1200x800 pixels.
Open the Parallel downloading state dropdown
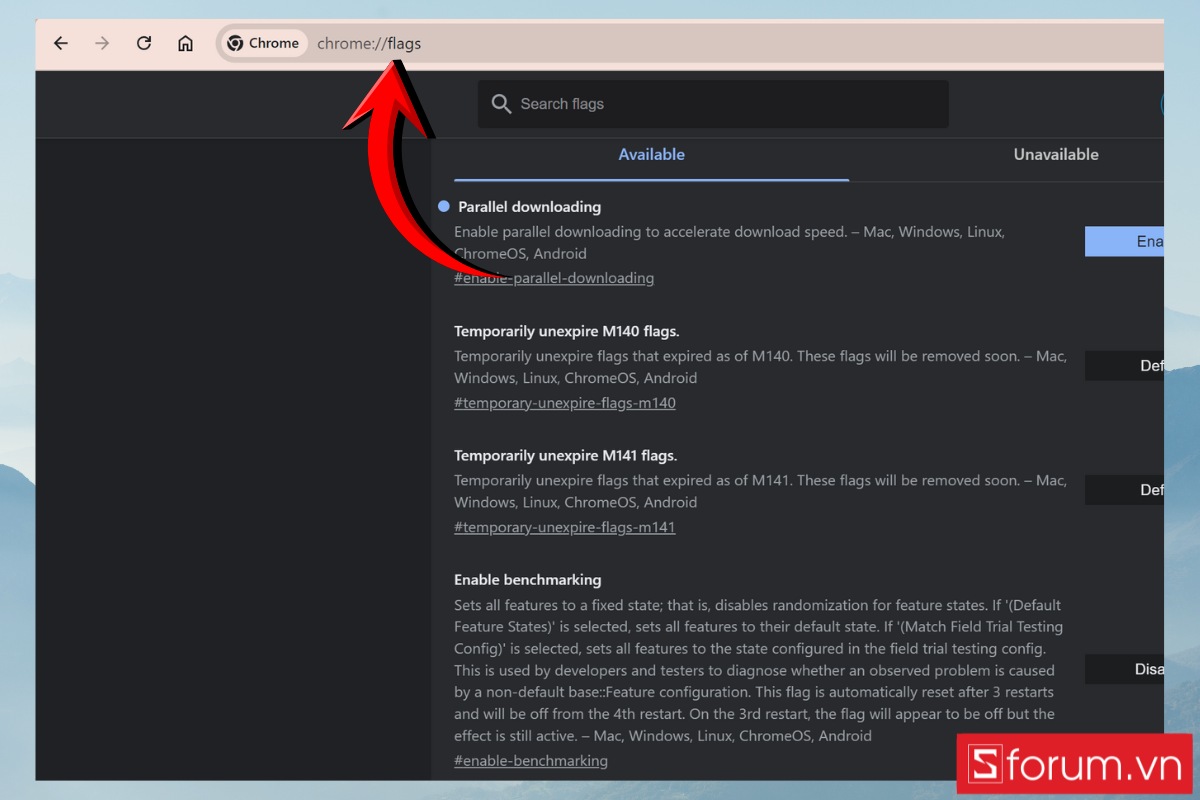1124,241
